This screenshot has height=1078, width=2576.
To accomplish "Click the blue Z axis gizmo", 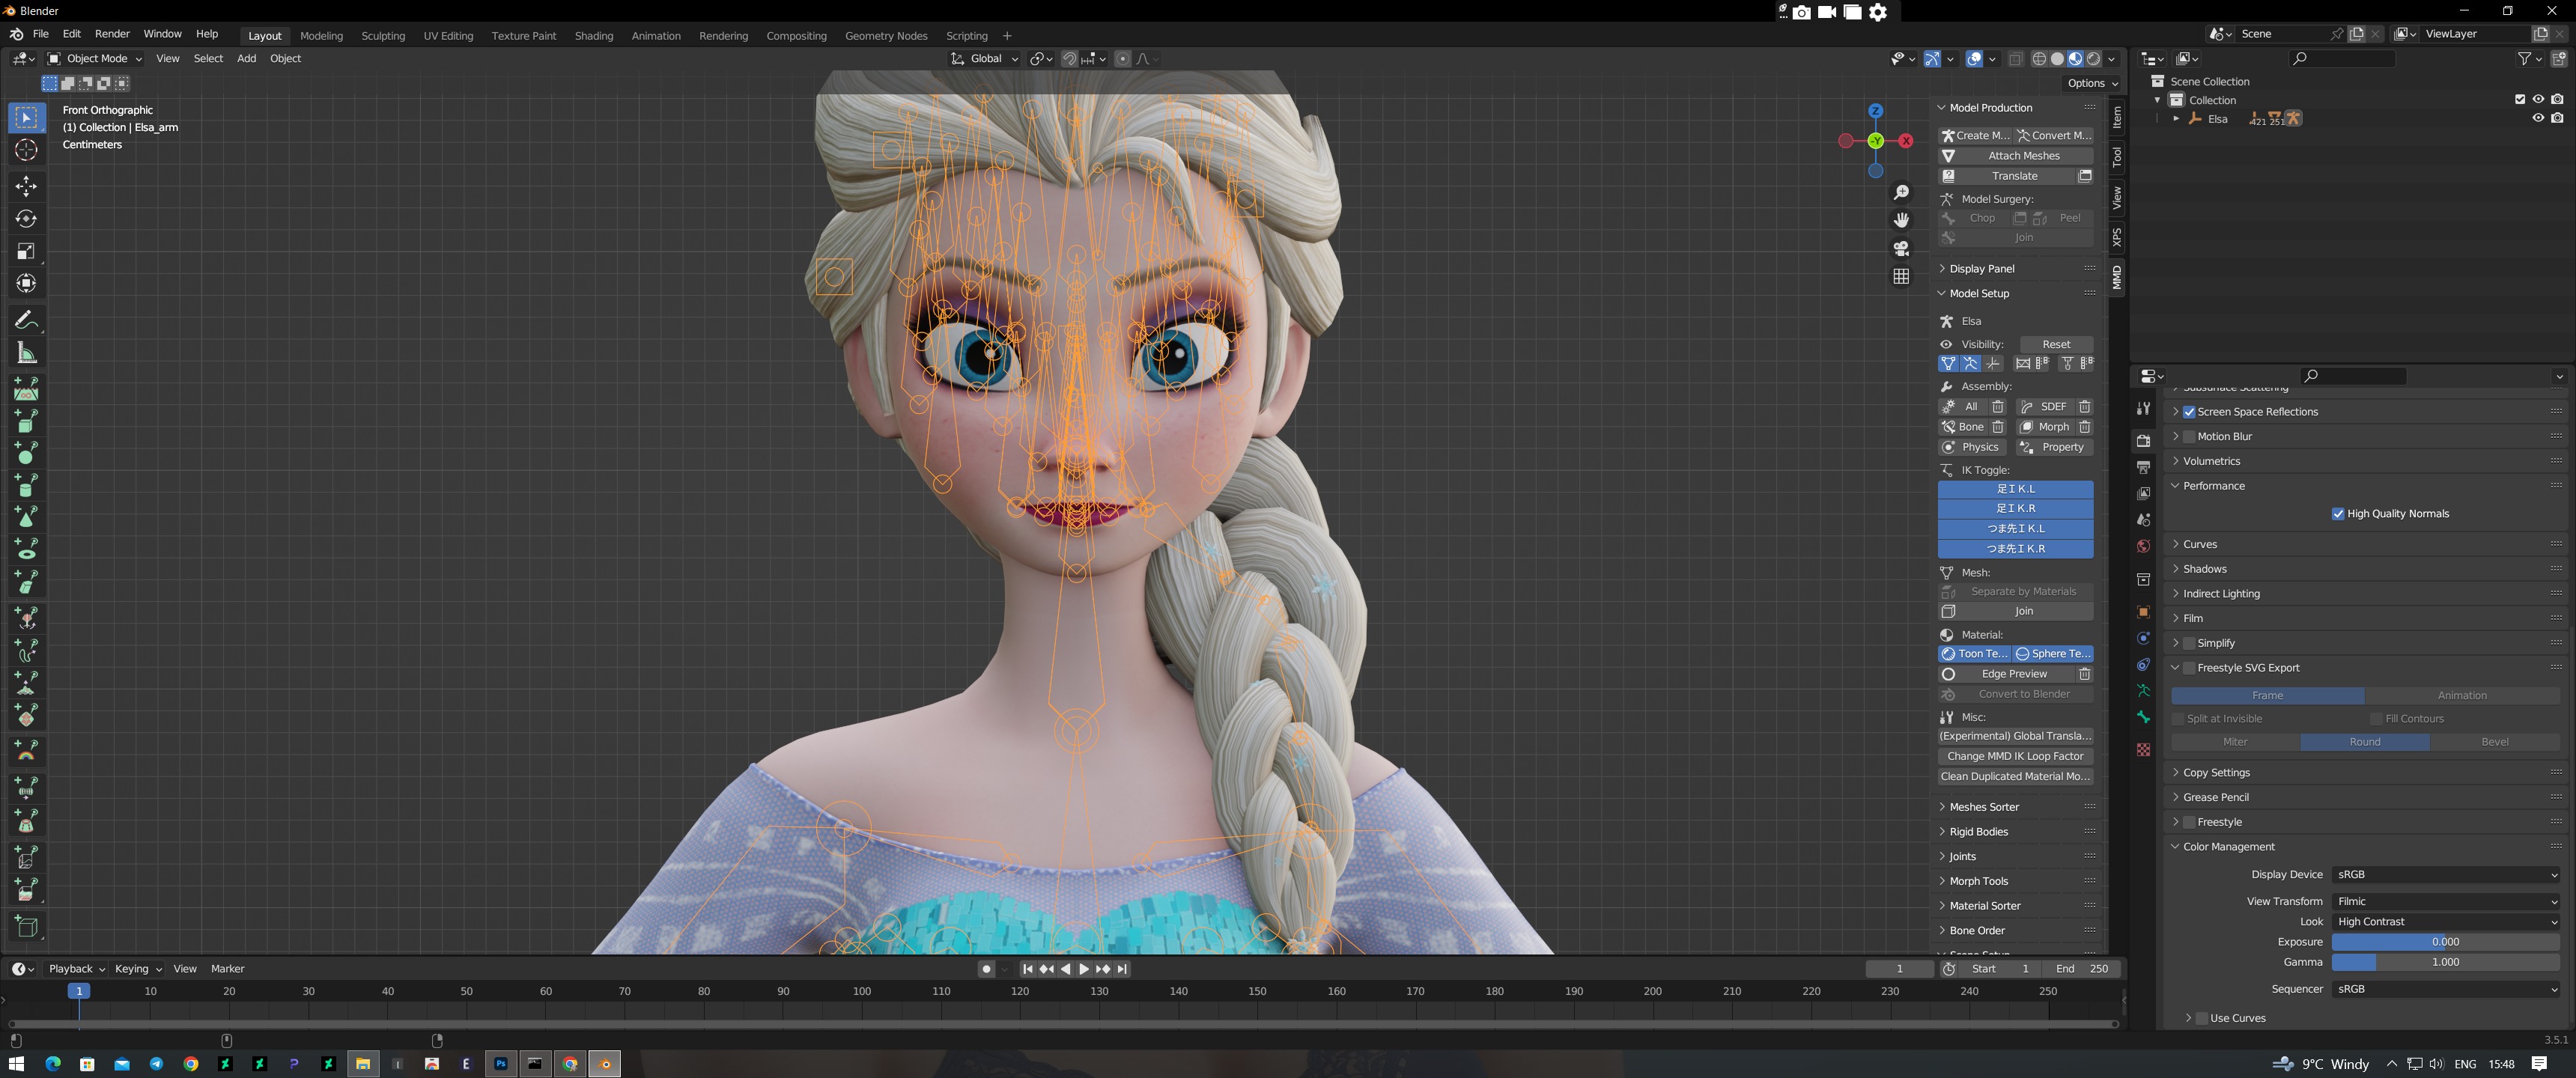I will pyautogui.click(x=1876, y=111).
